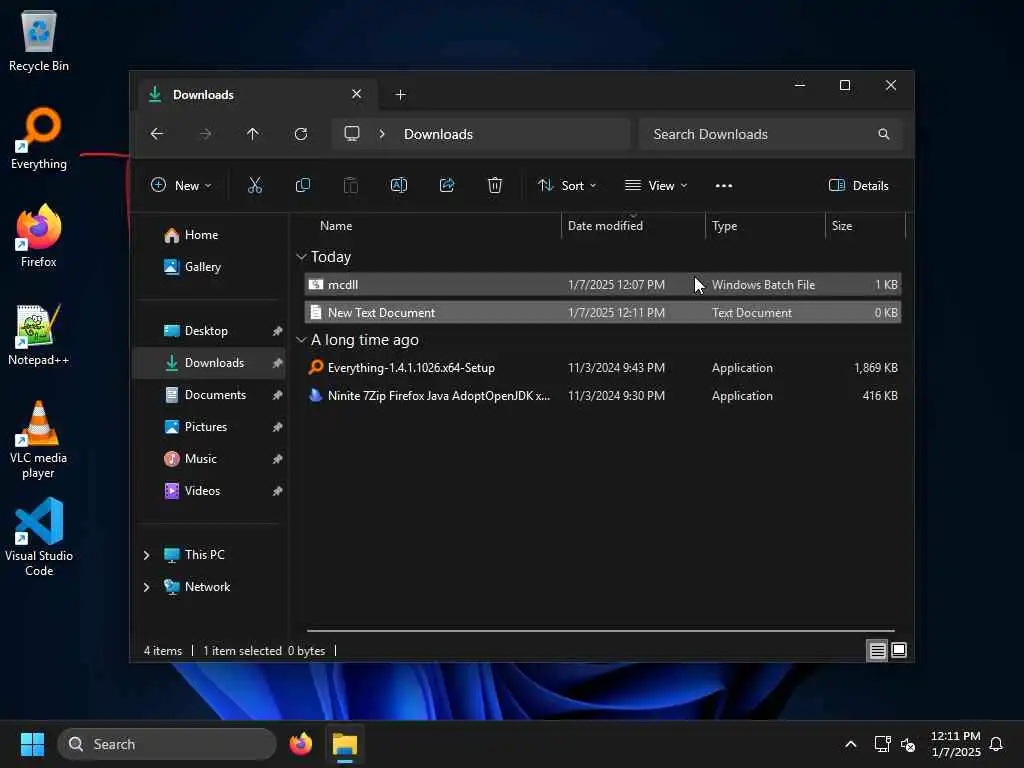Open the Sort dropdown
The image size is (1024, 768).
pos(567,185)
